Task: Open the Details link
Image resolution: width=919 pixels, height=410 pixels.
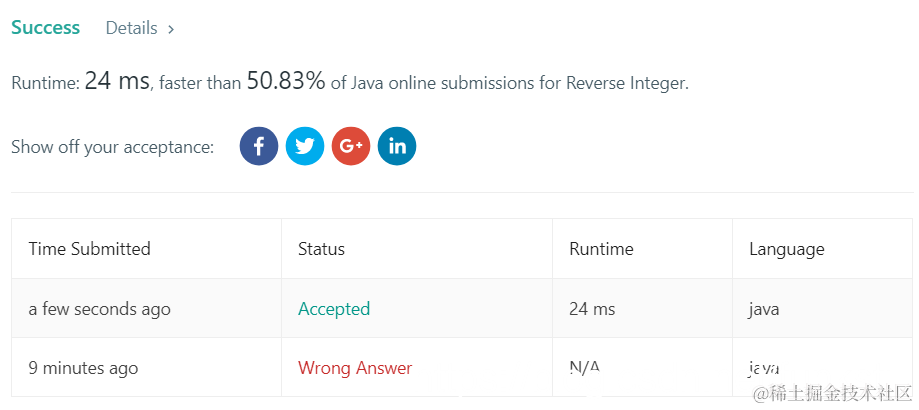Action: pos(131,28)
